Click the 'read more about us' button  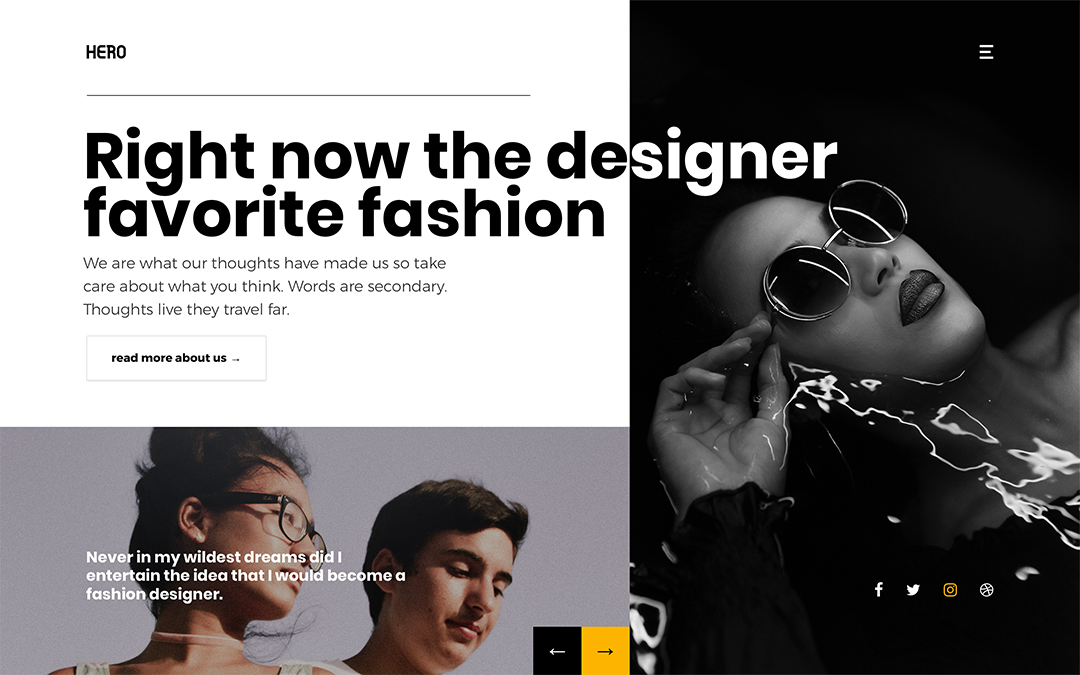[x=176, y=358]
